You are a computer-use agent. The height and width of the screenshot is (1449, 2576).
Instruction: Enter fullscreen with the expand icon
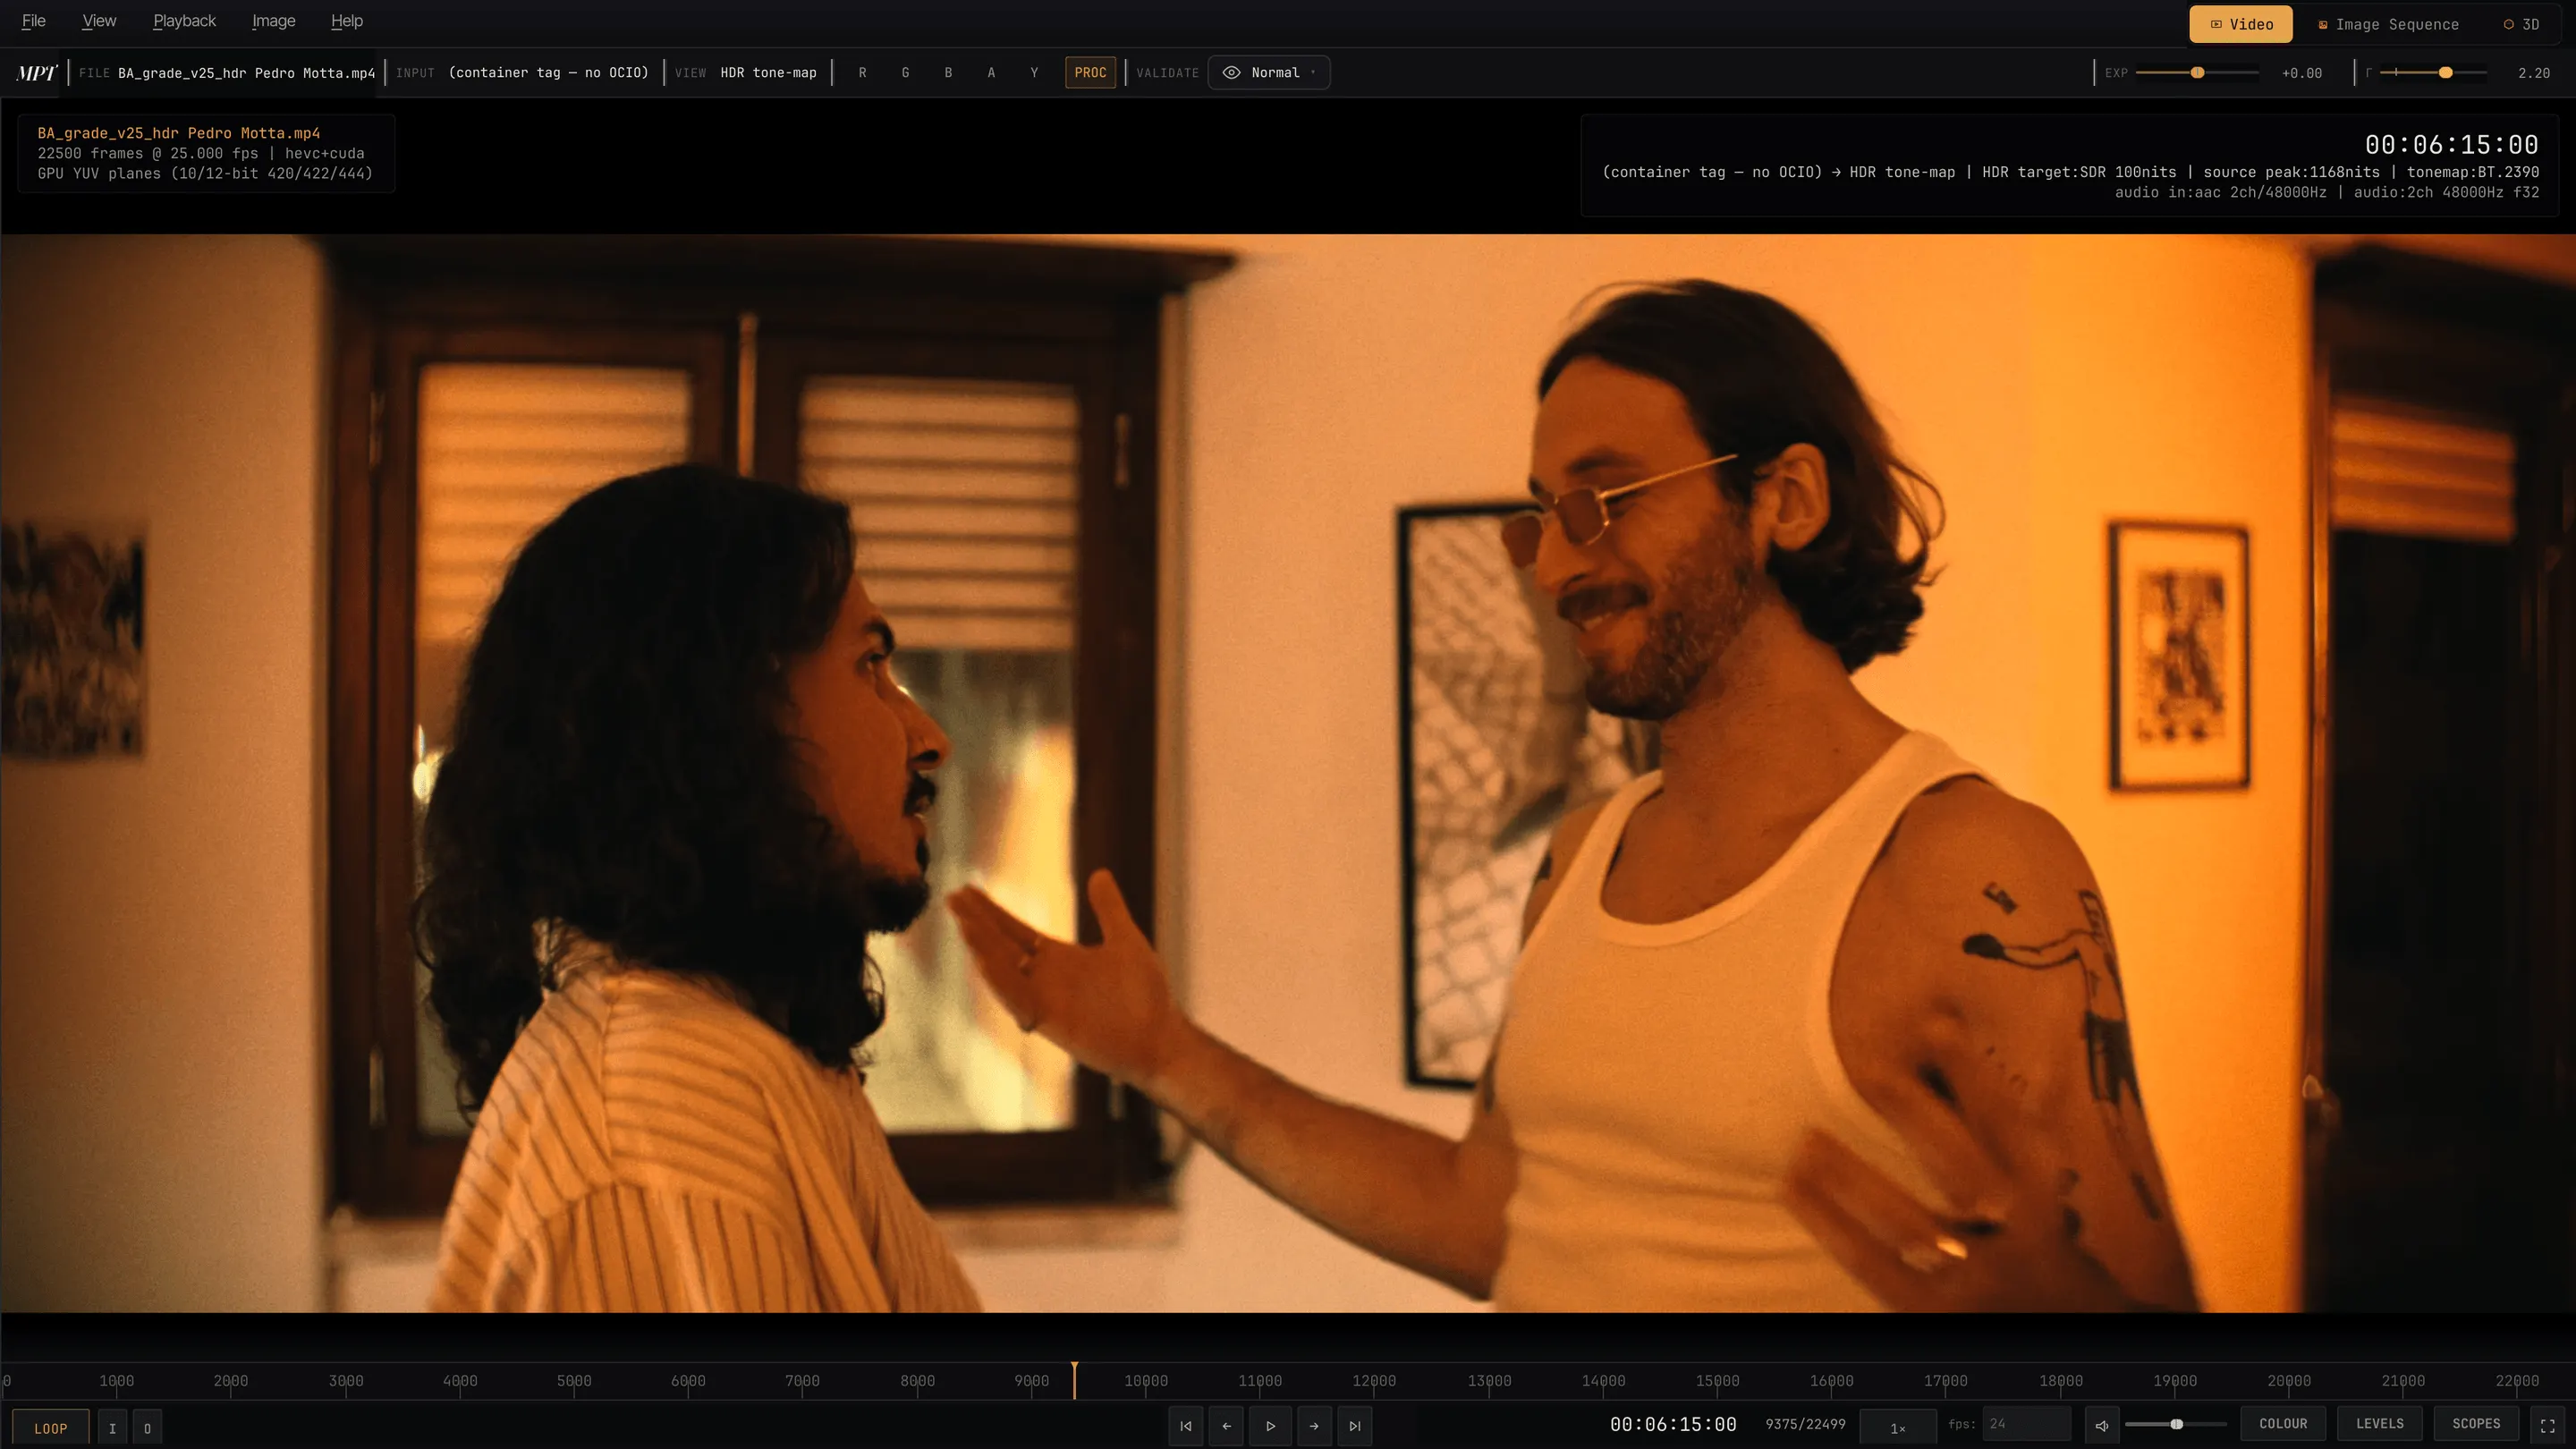point(2548,1425)
